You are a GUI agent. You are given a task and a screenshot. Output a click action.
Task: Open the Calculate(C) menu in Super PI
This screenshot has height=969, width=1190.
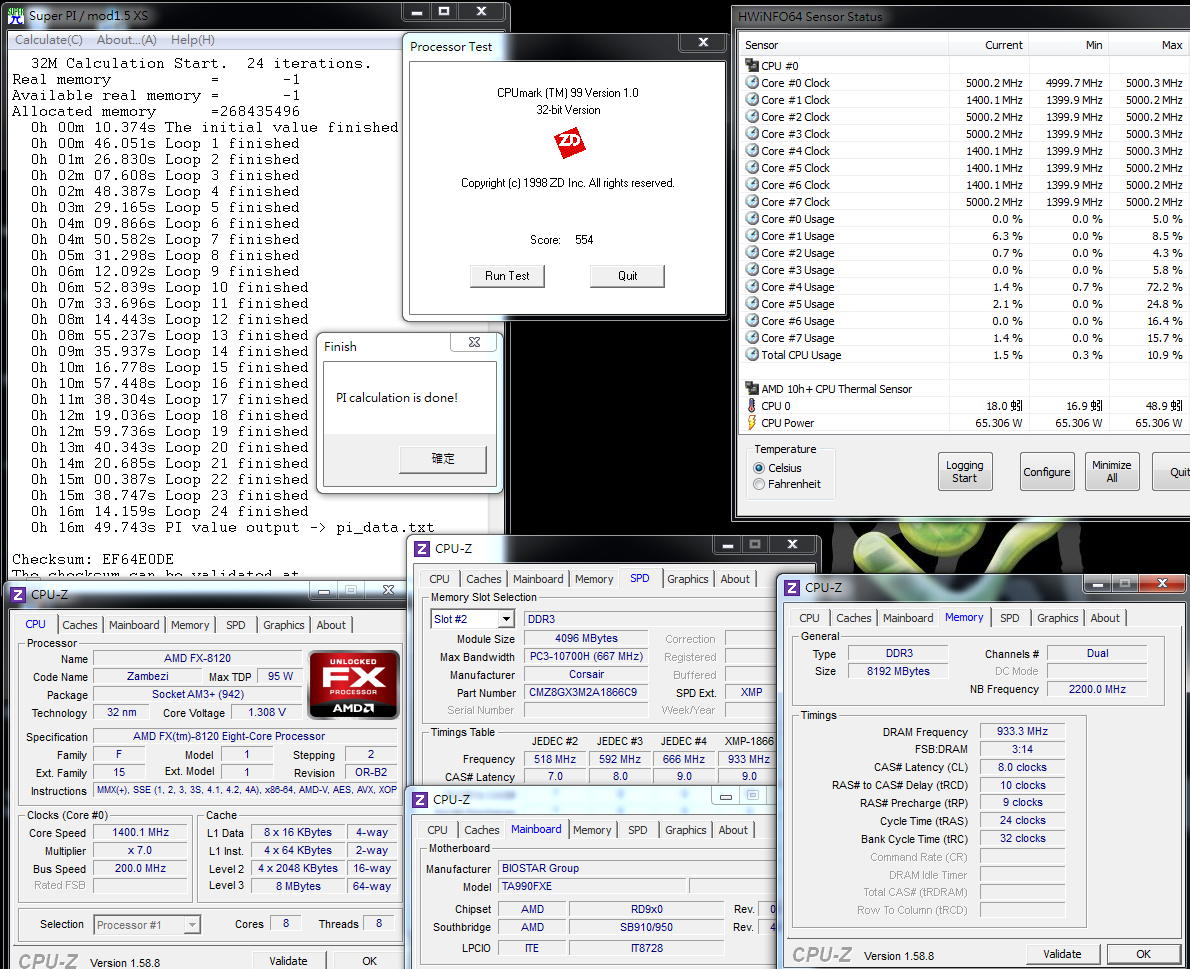pyautogui.click(x=49, y=39)
